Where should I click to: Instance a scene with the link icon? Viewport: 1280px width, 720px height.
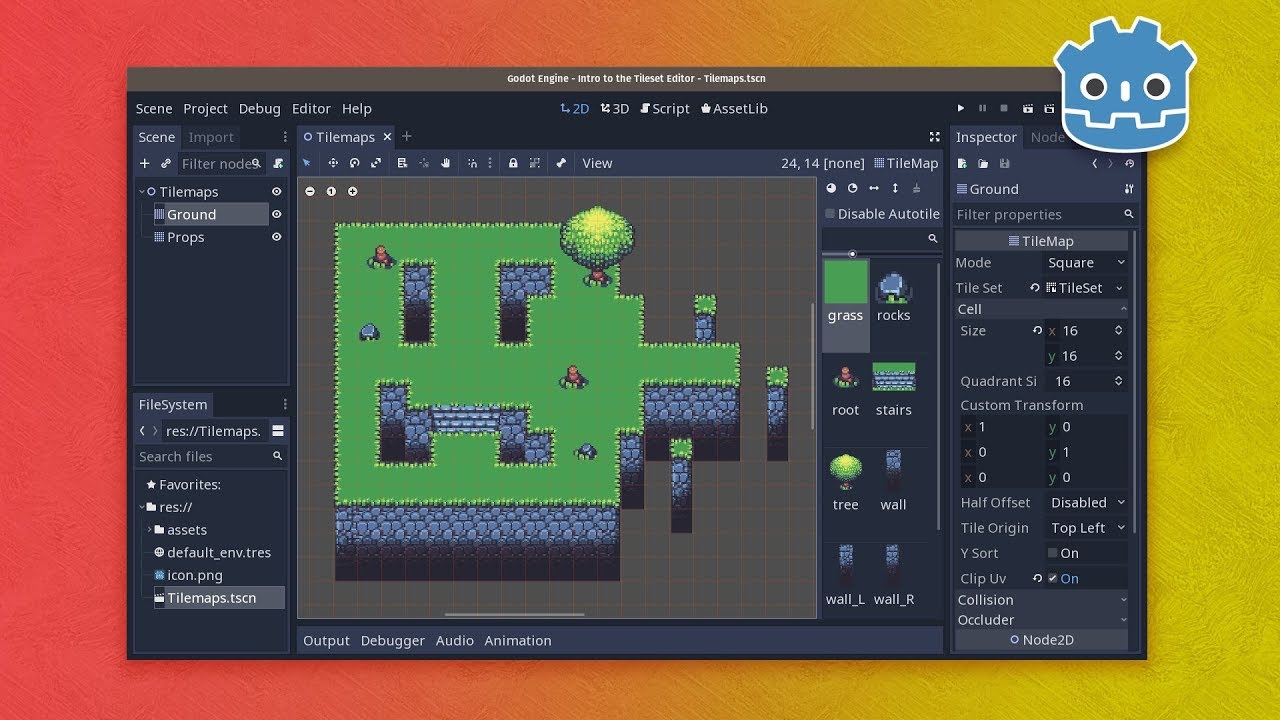click(166, 163)
